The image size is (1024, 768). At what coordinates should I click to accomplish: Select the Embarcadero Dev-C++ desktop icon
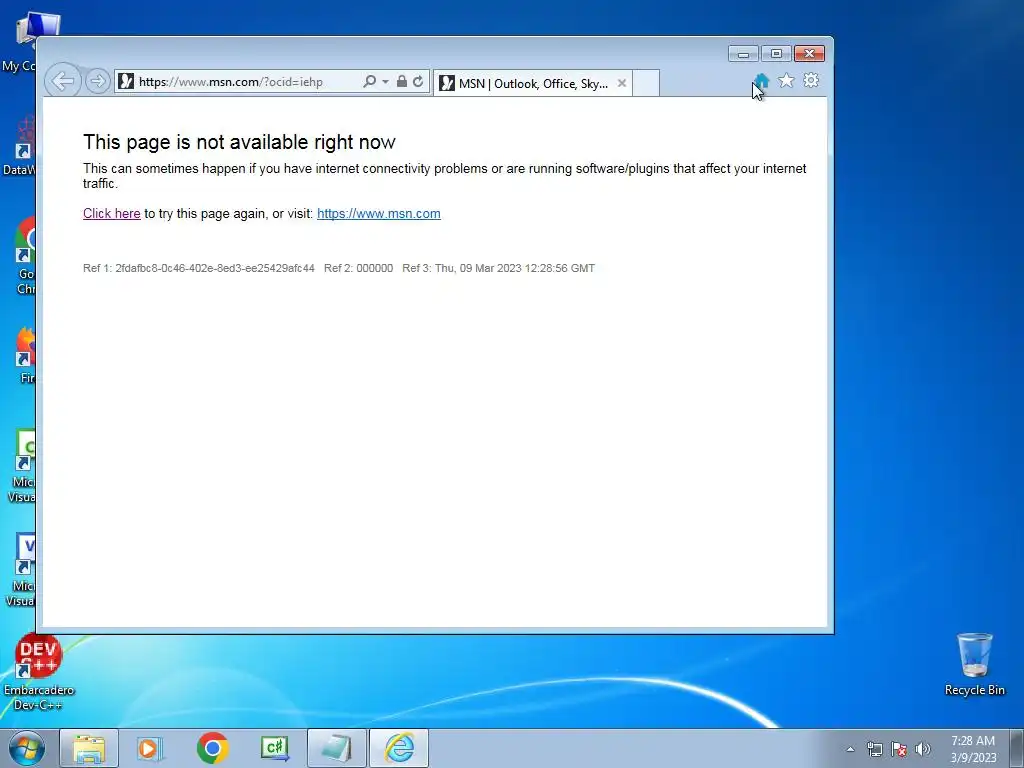coord(39,673)
